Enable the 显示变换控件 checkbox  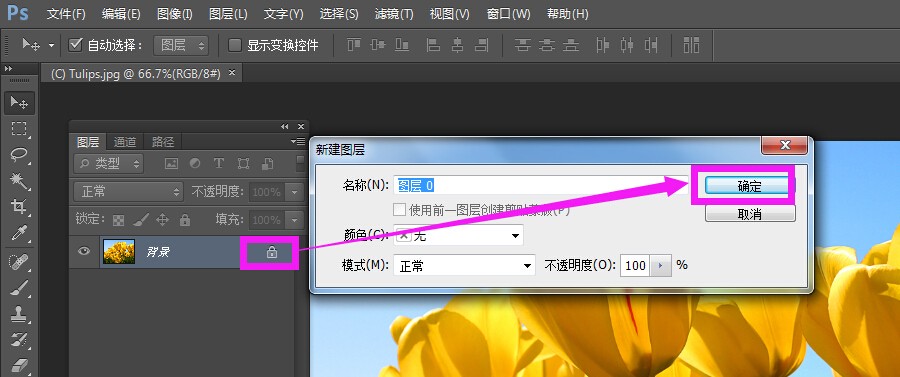point(234,45)
